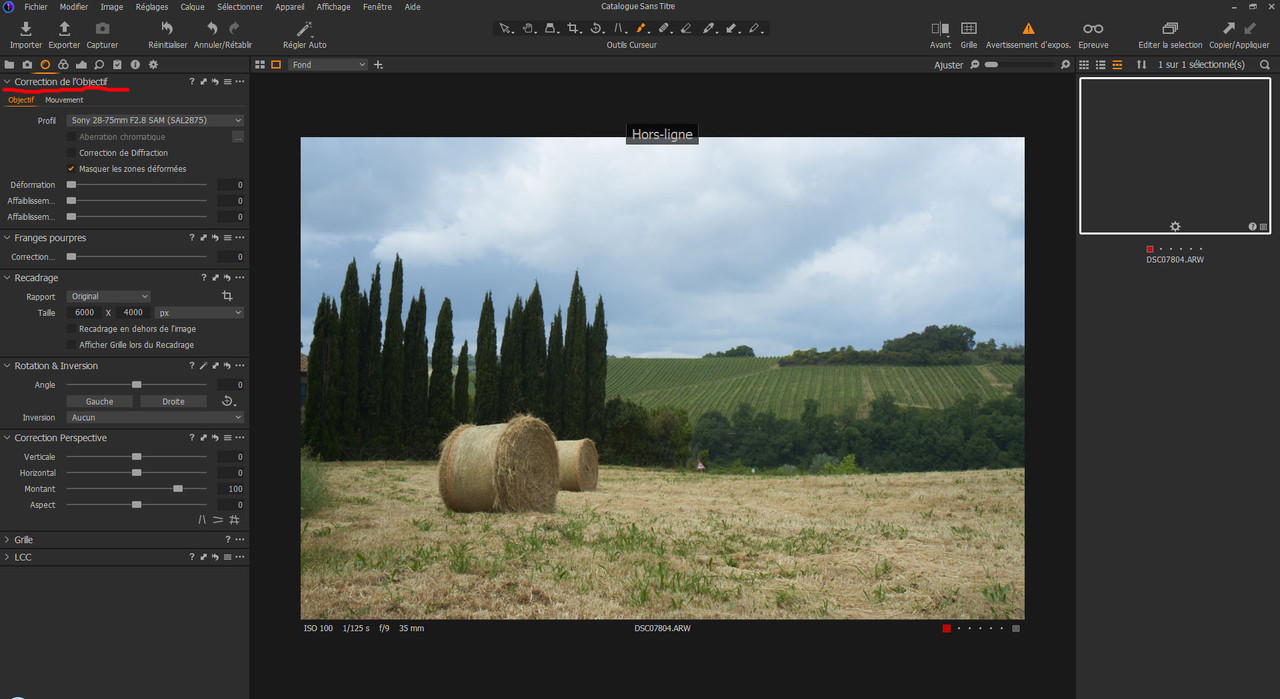Click the Capturer camera icon

click(102, 29)
